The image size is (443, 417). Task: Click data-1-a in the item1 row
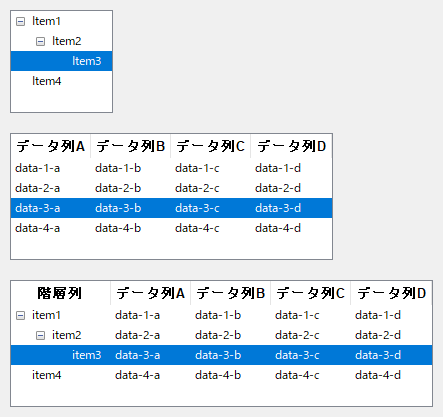138,315
